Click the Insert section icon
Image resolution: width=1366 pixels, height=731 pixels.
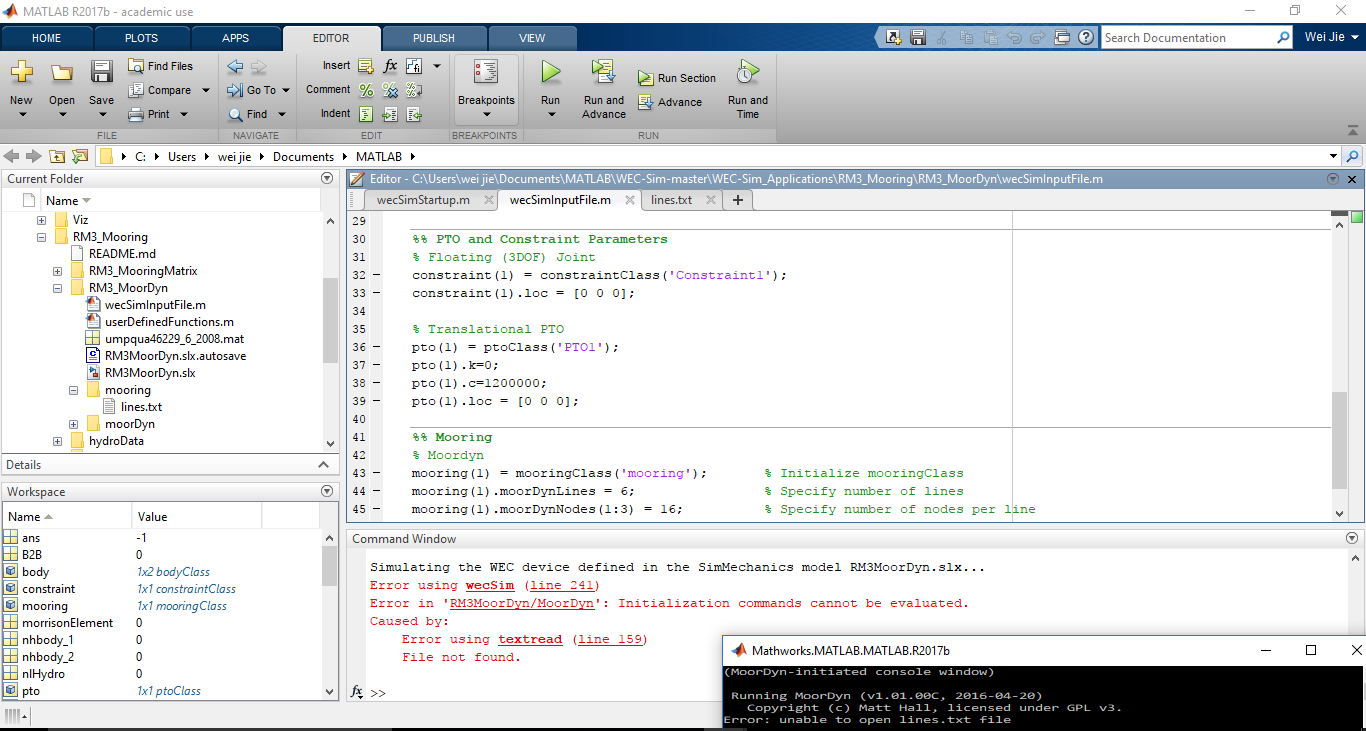pyautogui.click(x=366, y=66)
